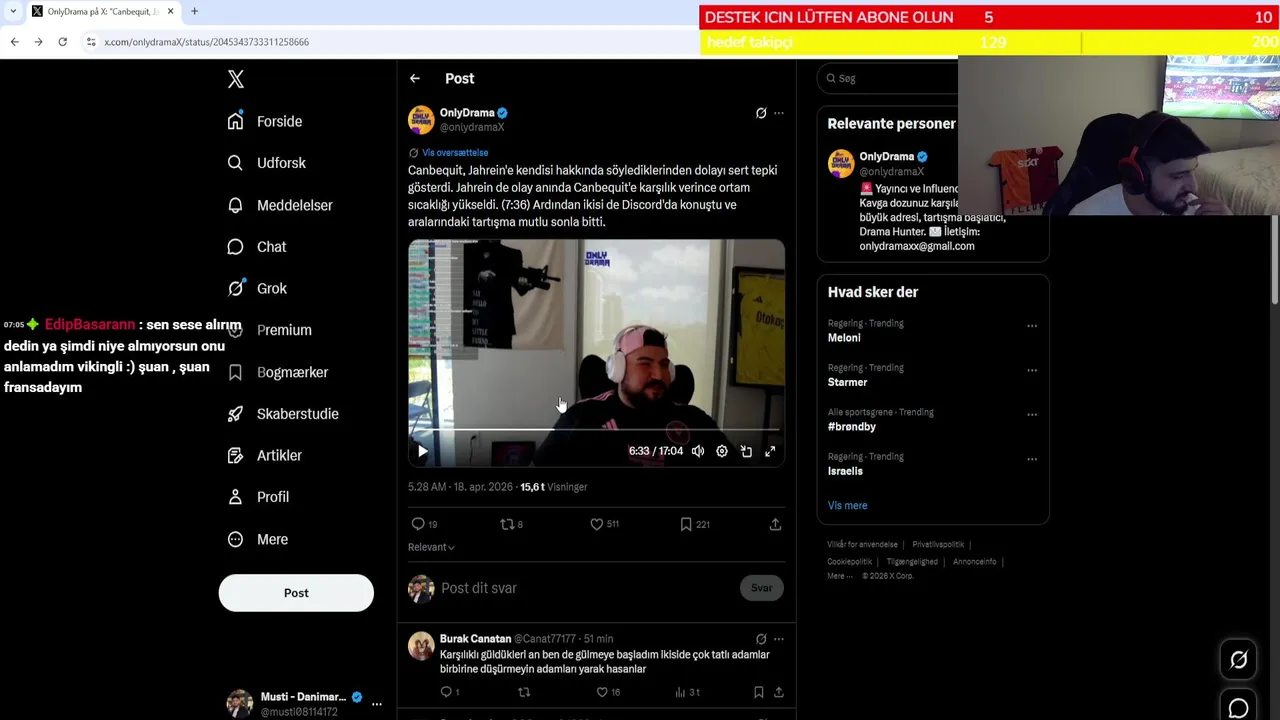The image size is (1280, 720).
Task: Open a new browser tab
Action: click(x=194, y=11)
